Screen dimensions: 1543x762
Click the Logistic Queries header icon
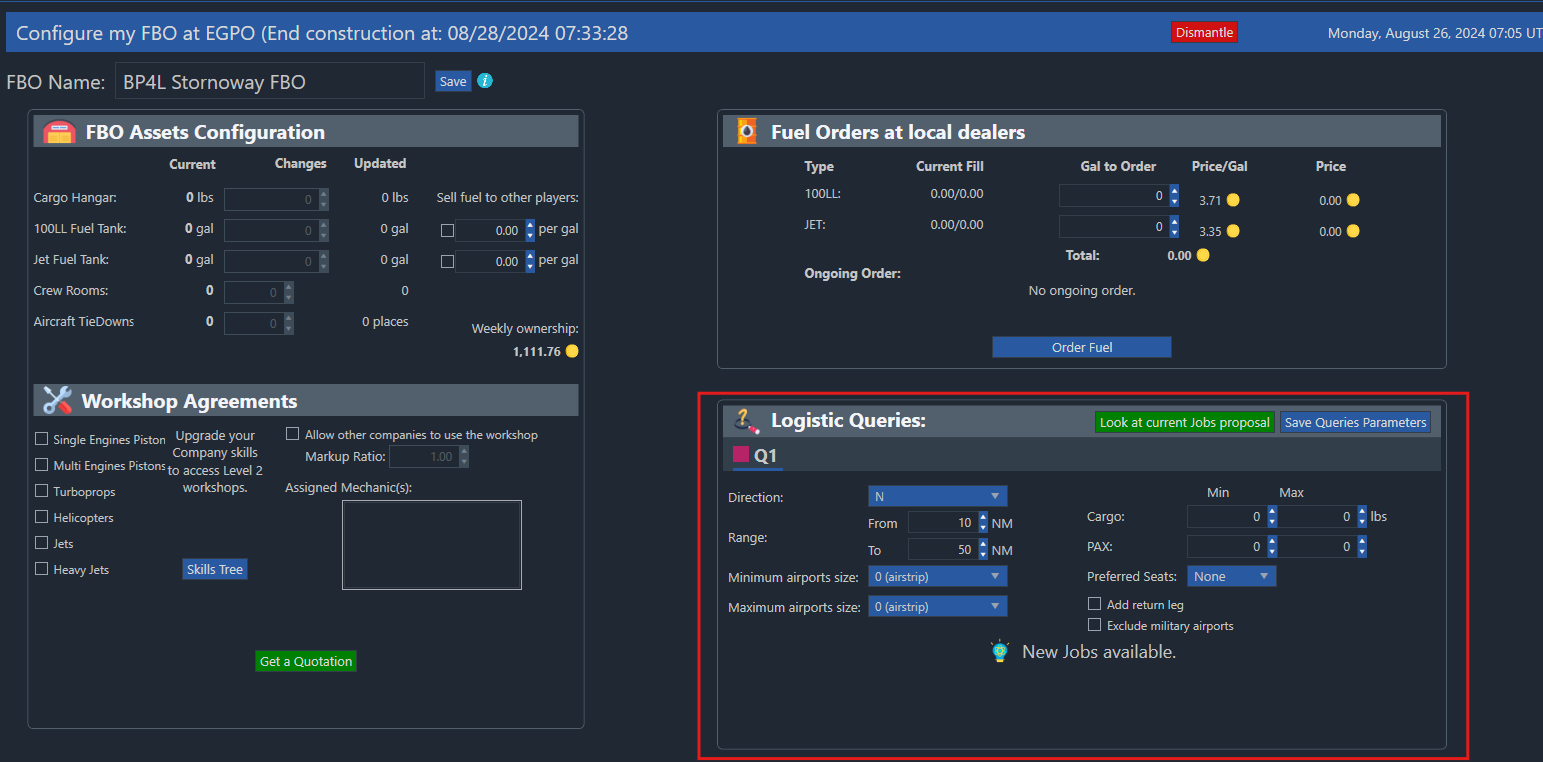(x=747, y=421)
